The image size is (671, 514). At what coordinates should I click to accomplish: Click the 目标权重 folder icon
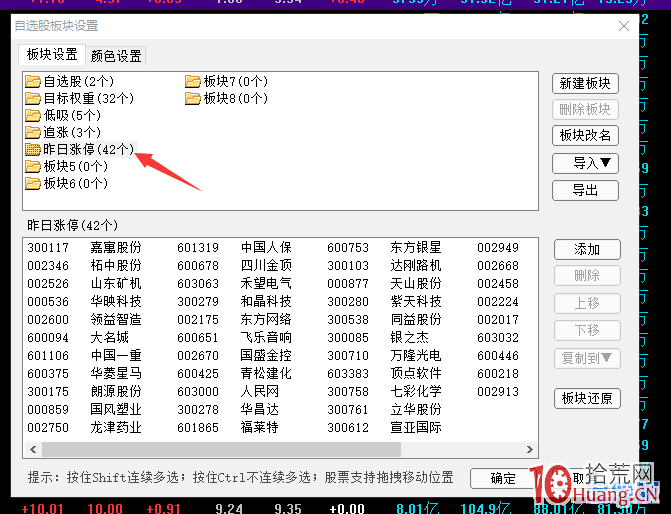tap(33, 98)
